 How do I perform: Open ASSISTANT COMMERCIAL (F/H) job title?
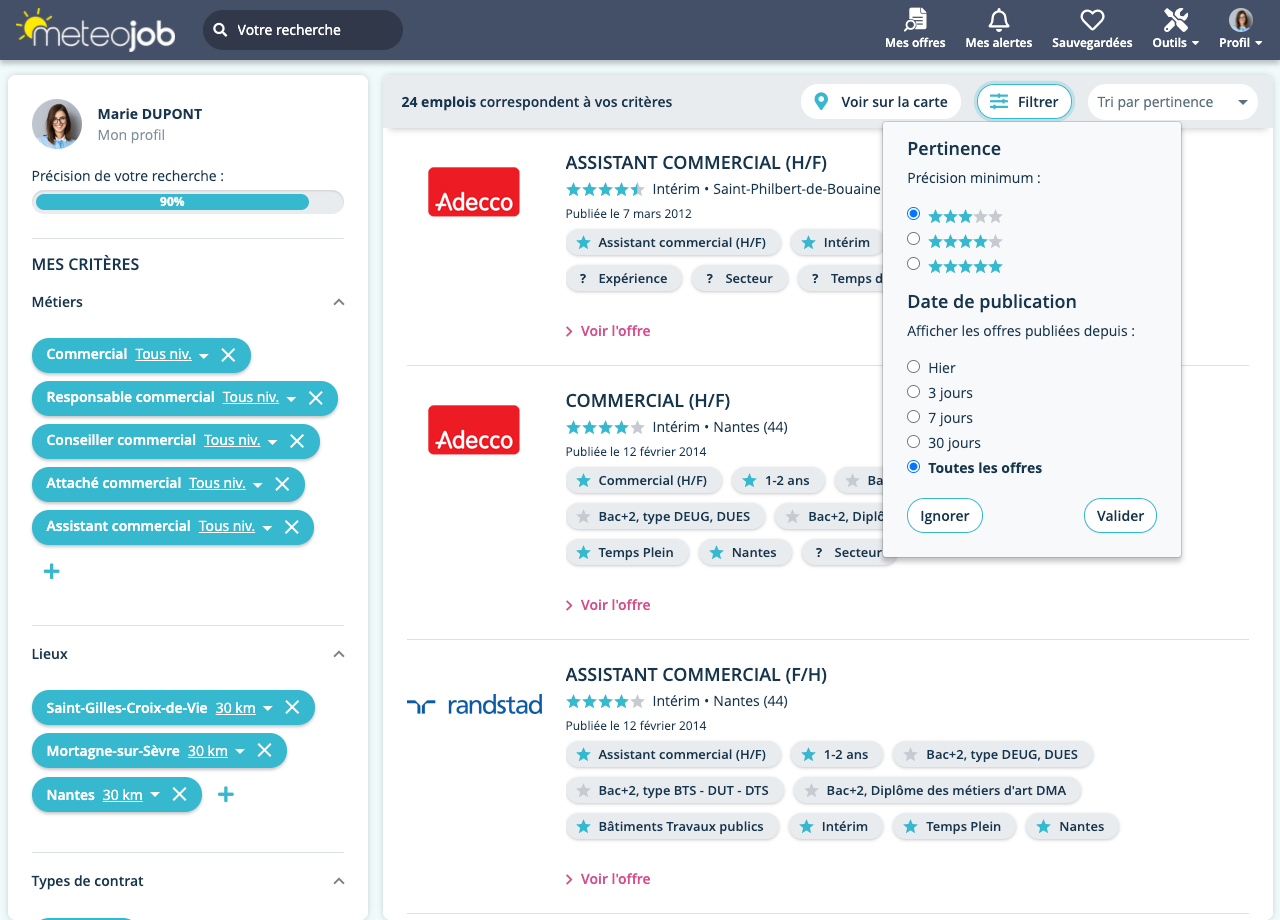pos(696,675)
